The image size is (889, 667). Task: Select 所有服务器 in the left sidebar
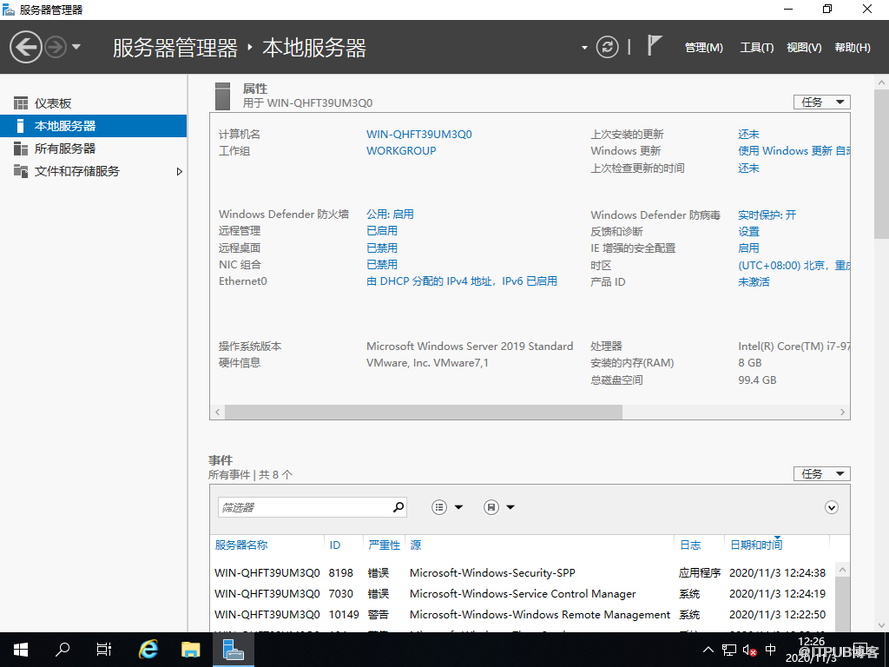click(x=65, y=148)
